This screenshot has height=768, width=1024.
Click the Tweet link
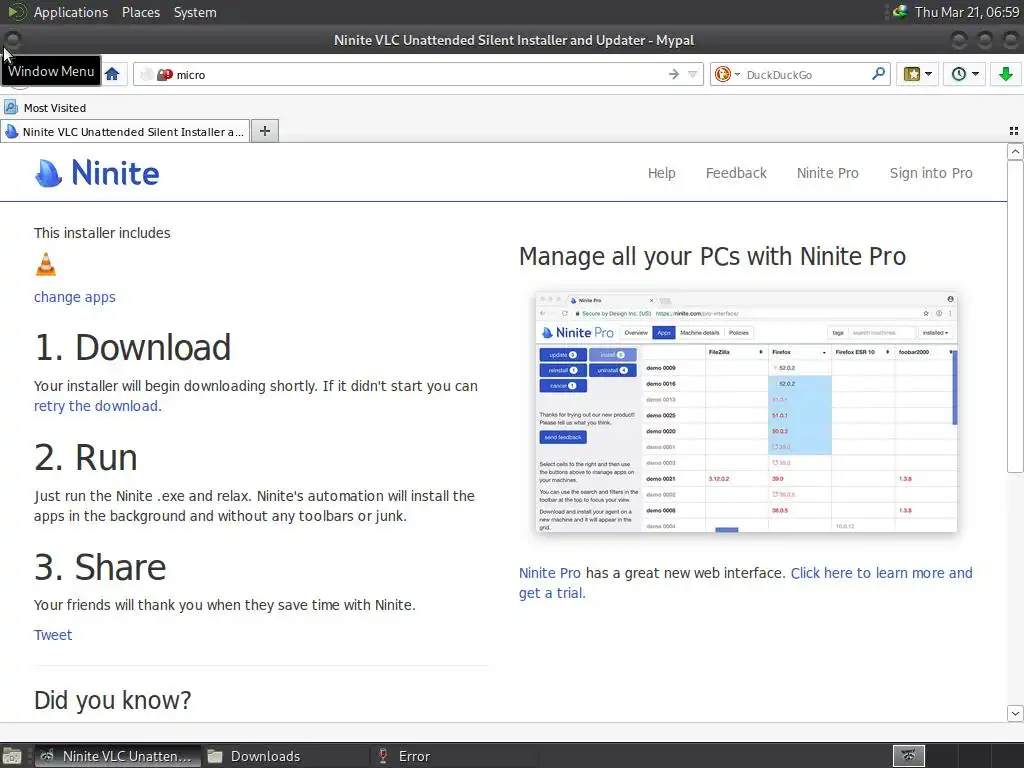coord(53,635)
